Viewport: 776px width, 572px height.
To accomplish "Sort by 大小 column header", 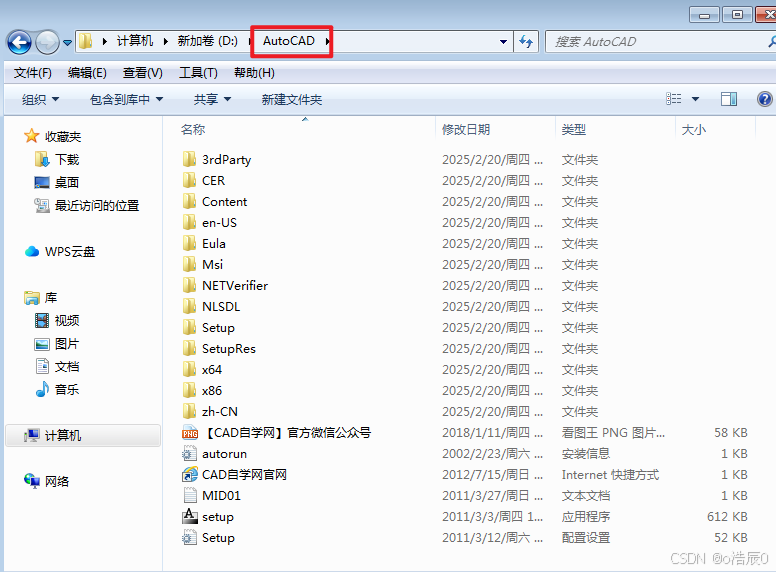I will (x=693, y=130).
